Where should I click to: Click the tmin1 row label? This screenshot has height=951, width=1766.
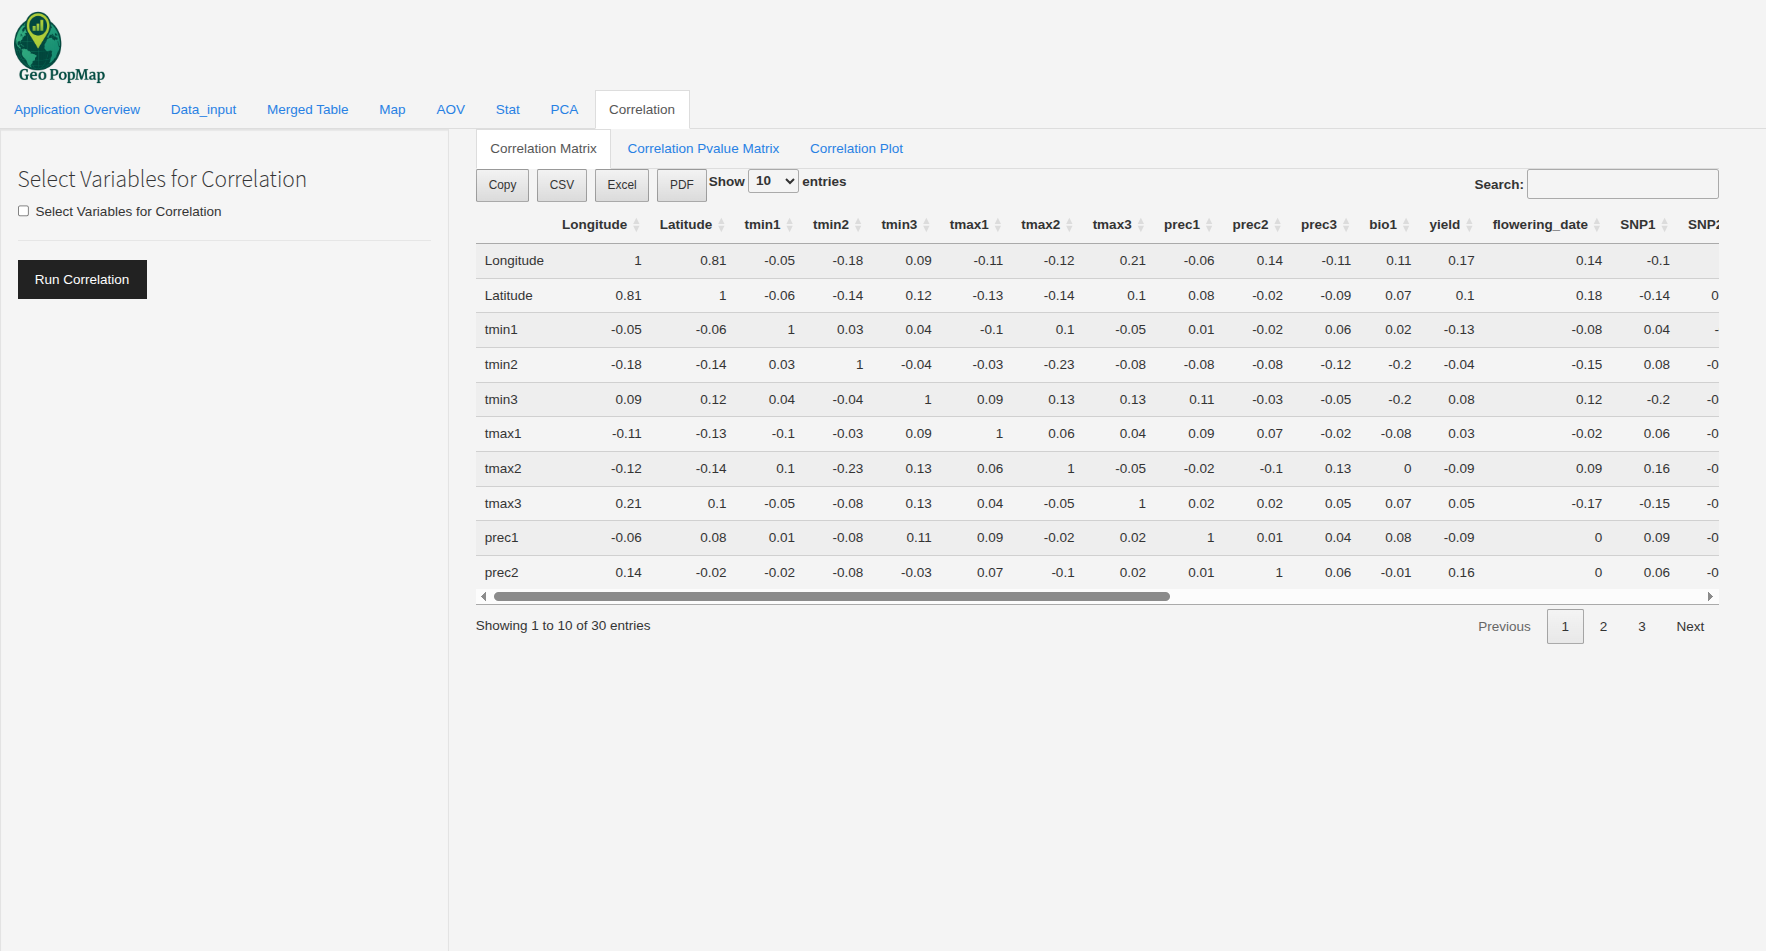[x=501, y=330]
